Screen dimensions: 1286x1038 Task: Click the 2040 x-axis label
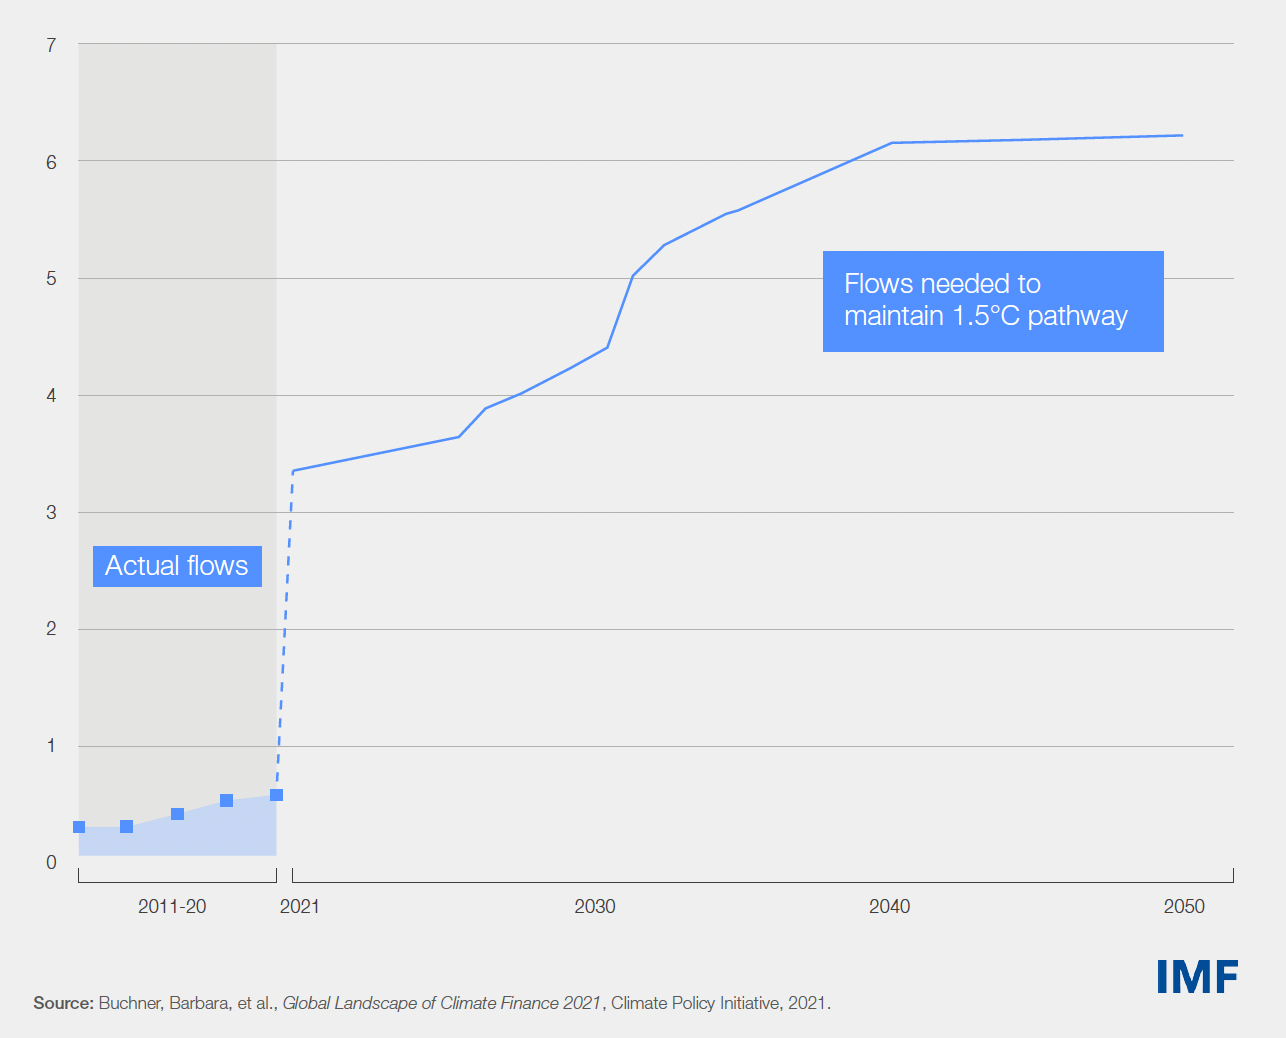tap(889, 906)
